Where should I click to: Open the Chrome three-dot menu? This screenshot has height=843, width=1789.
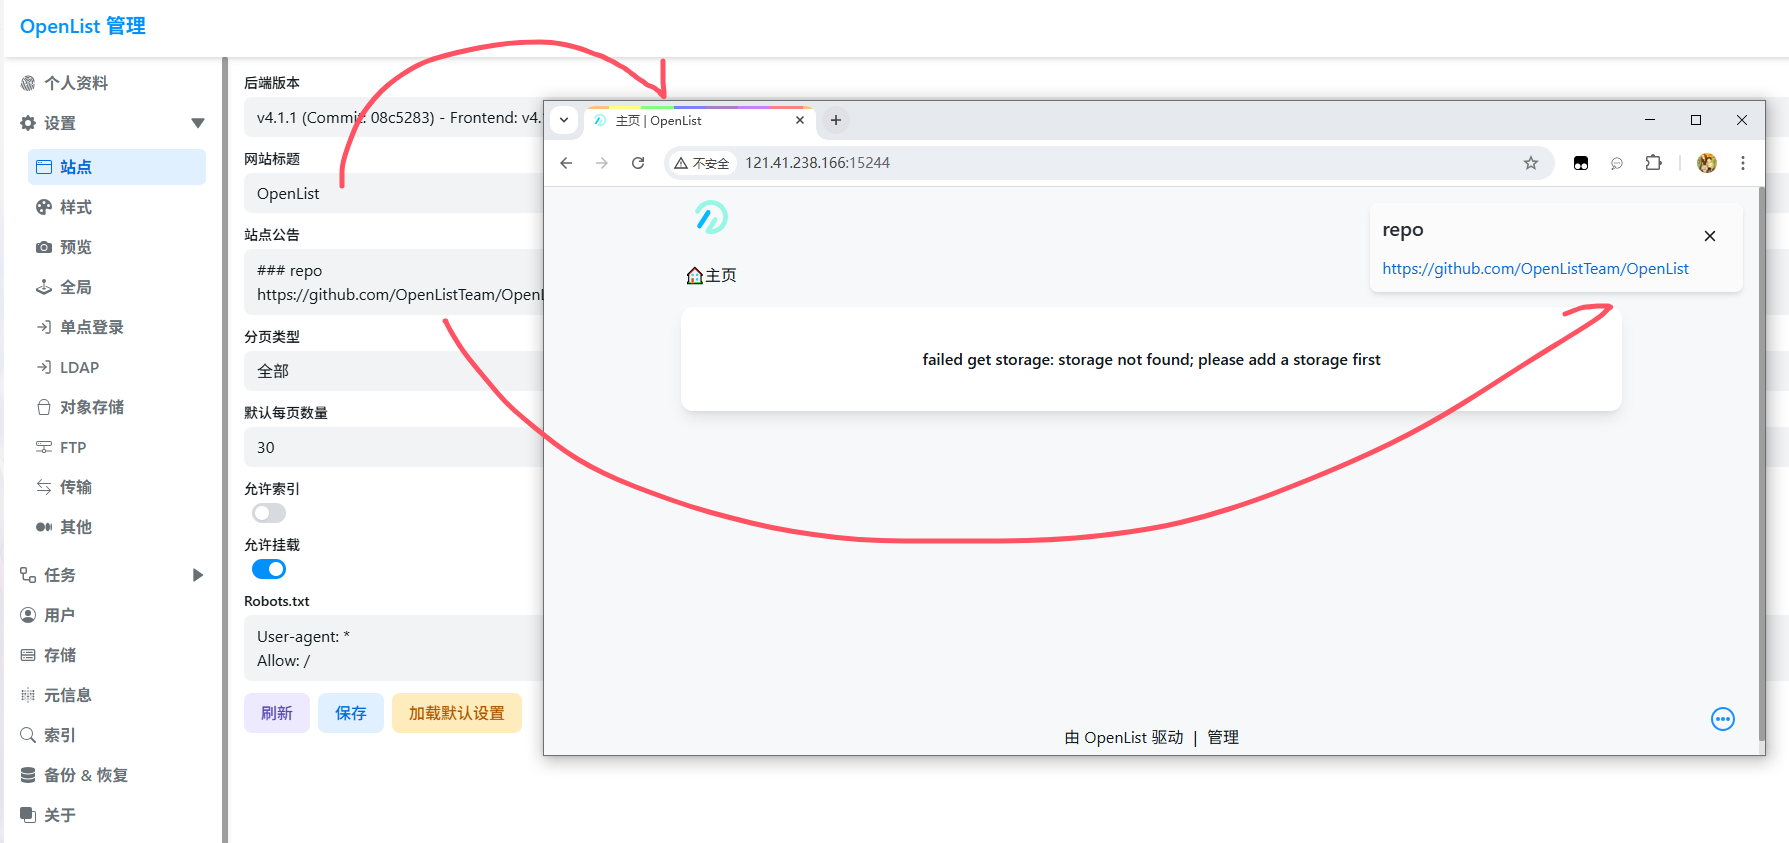coord(1742,163)
